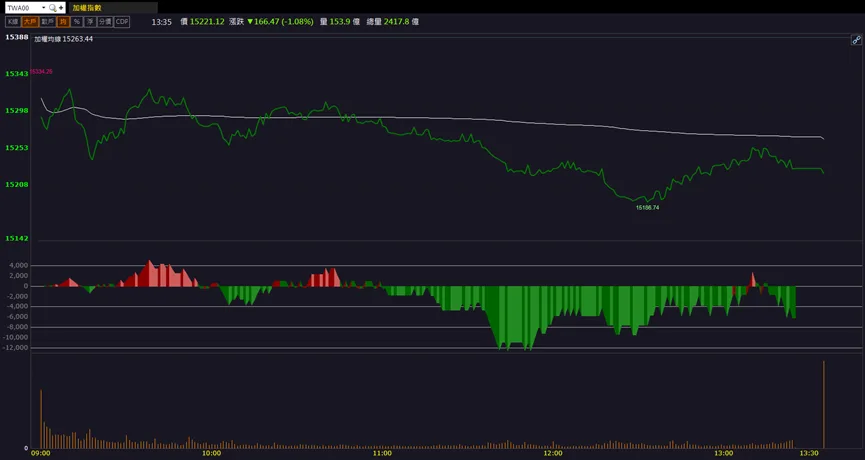Viewport: 865px width, 460px height.
Task: Click the -8,000 indicator axis label
Action: pos(18,327)
